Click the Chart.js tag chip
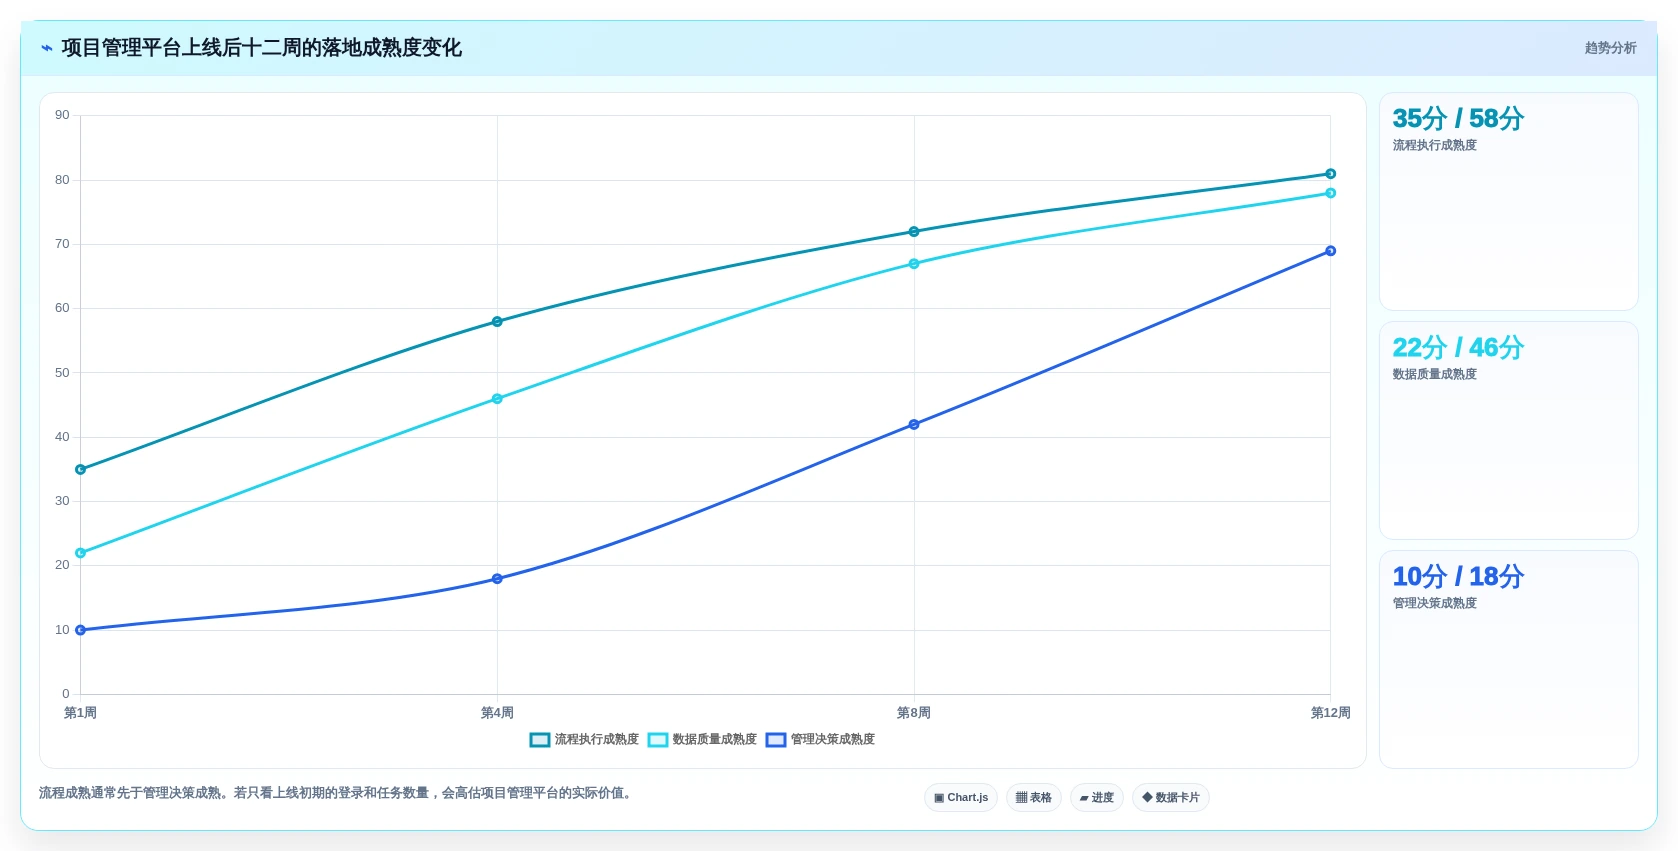 (961, 798)
